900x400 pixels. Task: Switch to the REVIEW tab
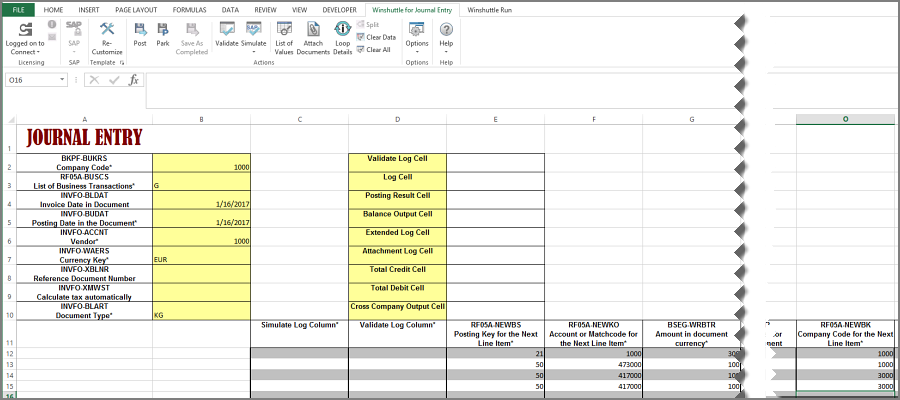[265, 10]
